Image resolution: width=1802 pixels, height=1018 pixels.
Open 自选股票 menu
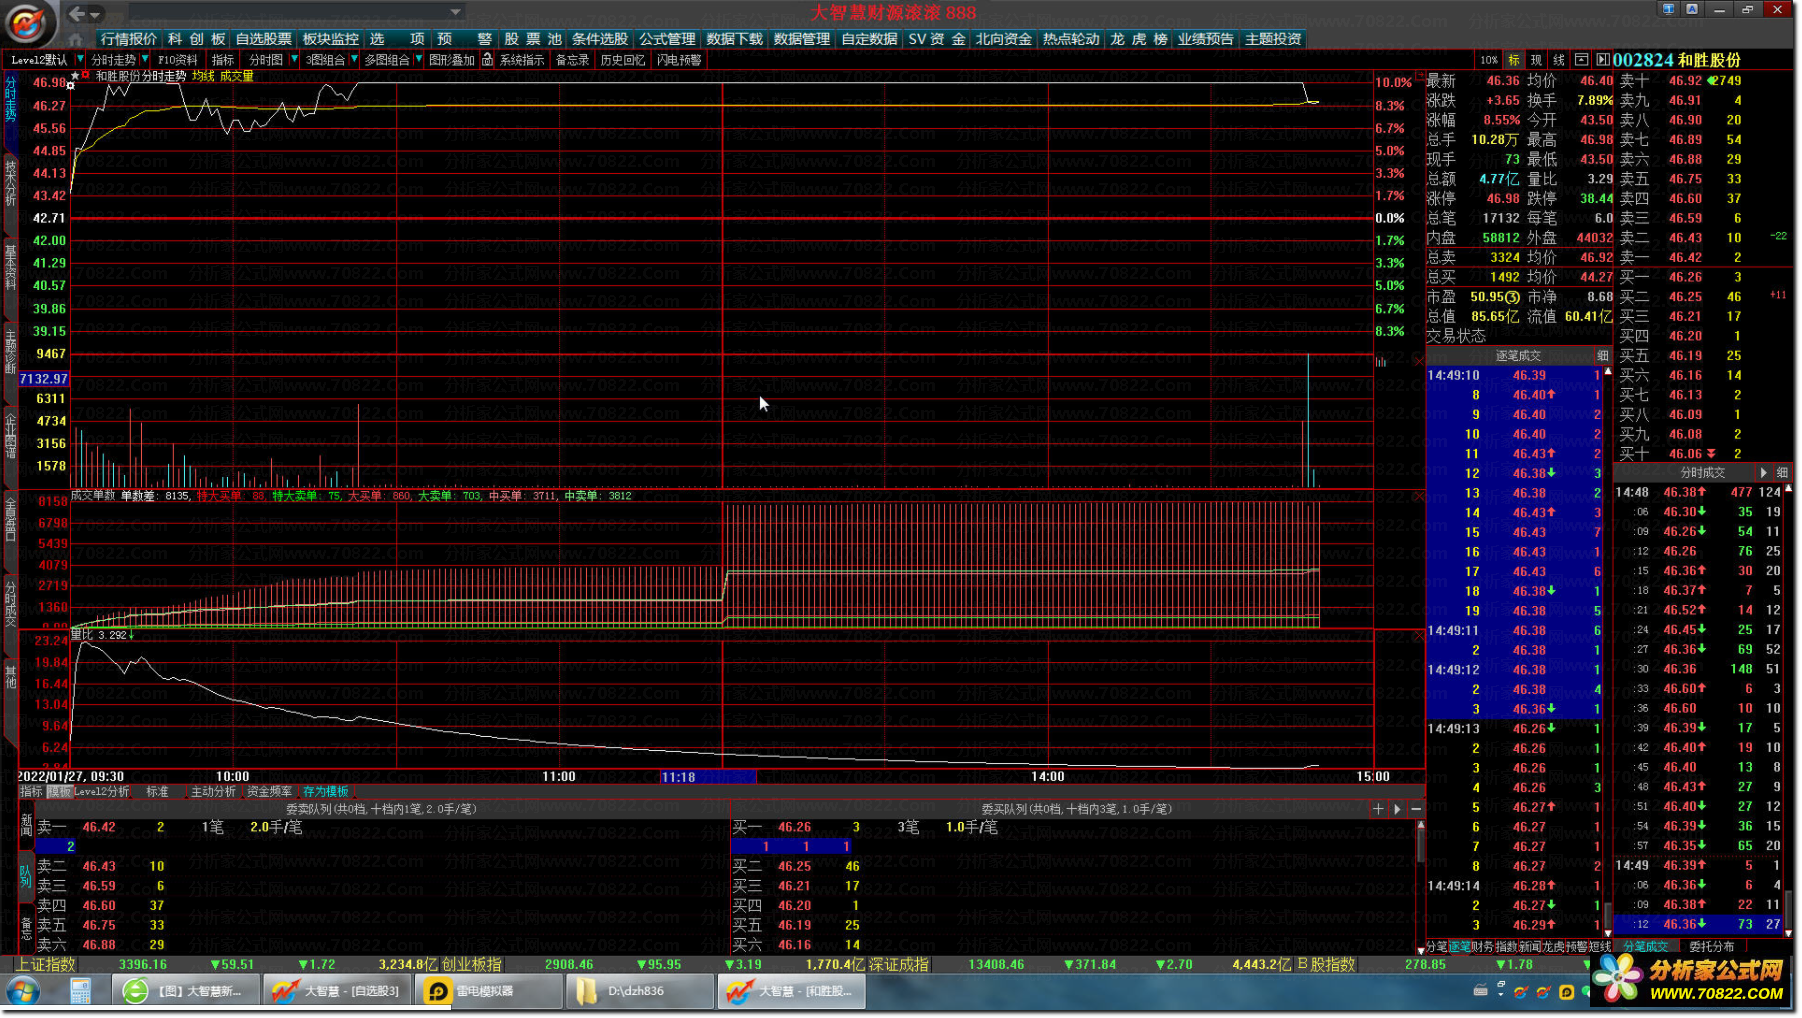[x=264, y=39]
